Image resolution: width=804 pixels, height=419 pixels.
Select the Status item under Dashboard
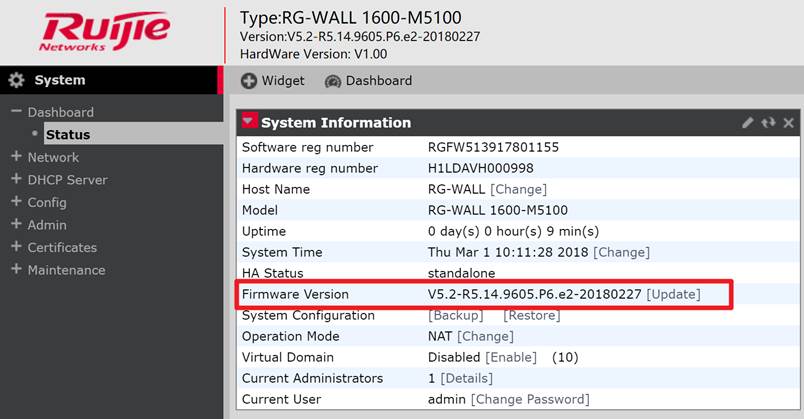pos(68,134)
